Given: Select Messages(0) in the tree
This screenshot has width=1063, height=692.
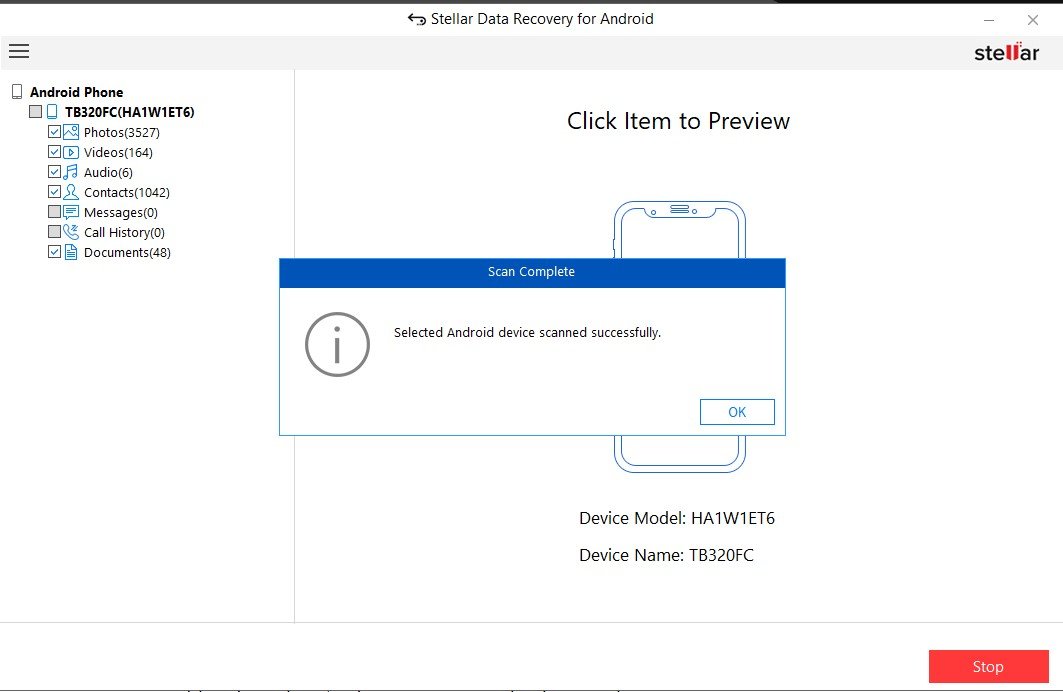Looking at the screenshot, I should 121,213.
